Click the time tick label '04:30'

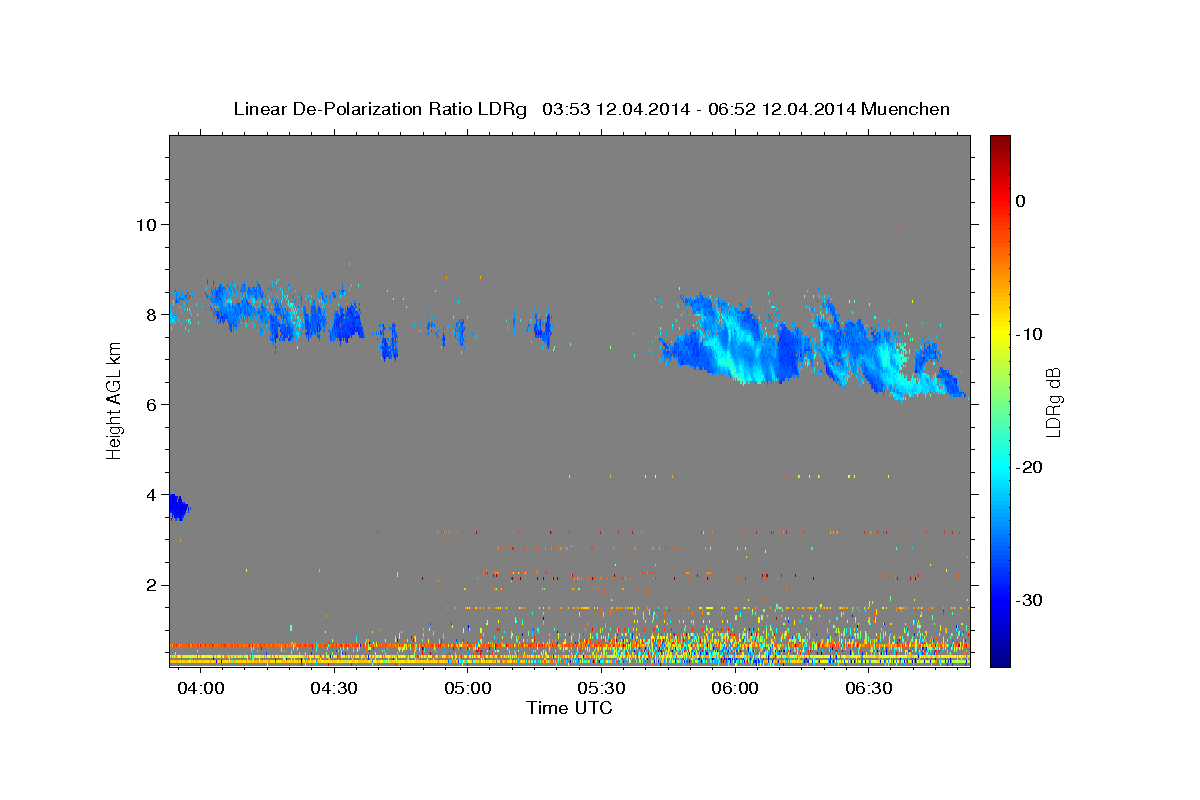coord(333,689)
